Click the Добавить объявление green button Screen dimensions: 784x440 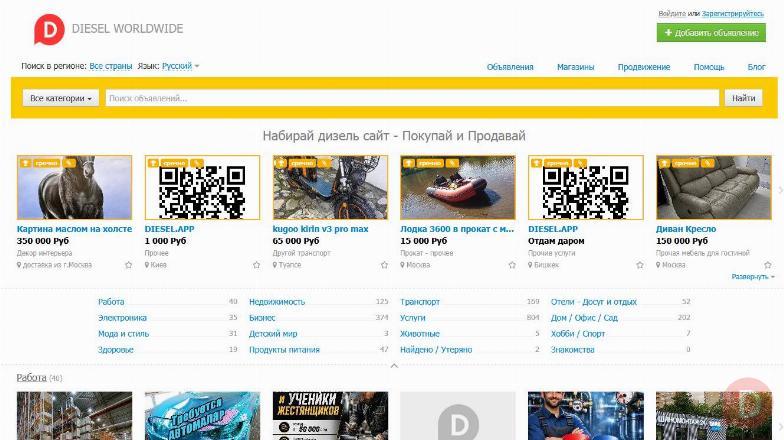click(x=711, y=33)
